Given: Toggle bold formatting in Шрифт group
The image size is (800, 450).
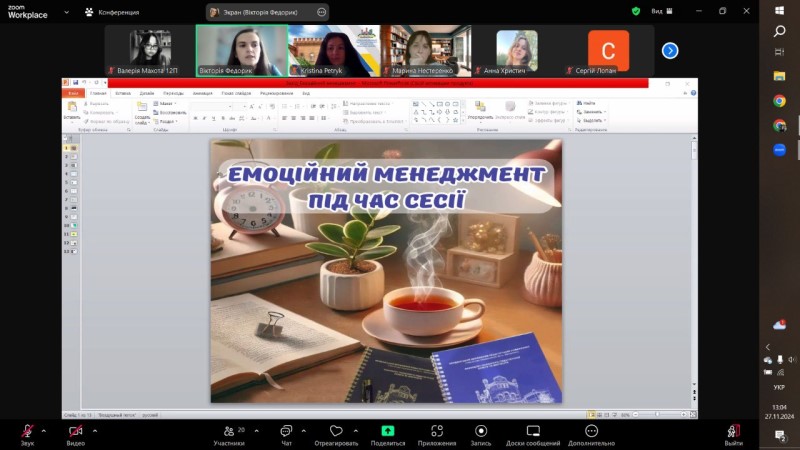Looking at the screenshot, I should pyautogui.click(x=195, y=118).
